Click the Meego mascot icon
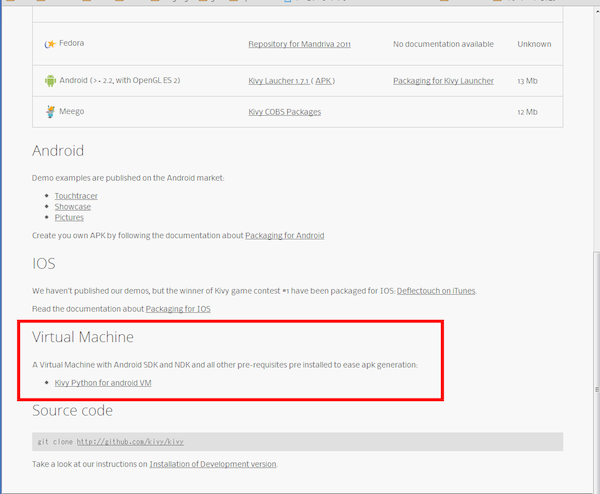Viewport: 600px width, 494px height. [x=50, y=111]
